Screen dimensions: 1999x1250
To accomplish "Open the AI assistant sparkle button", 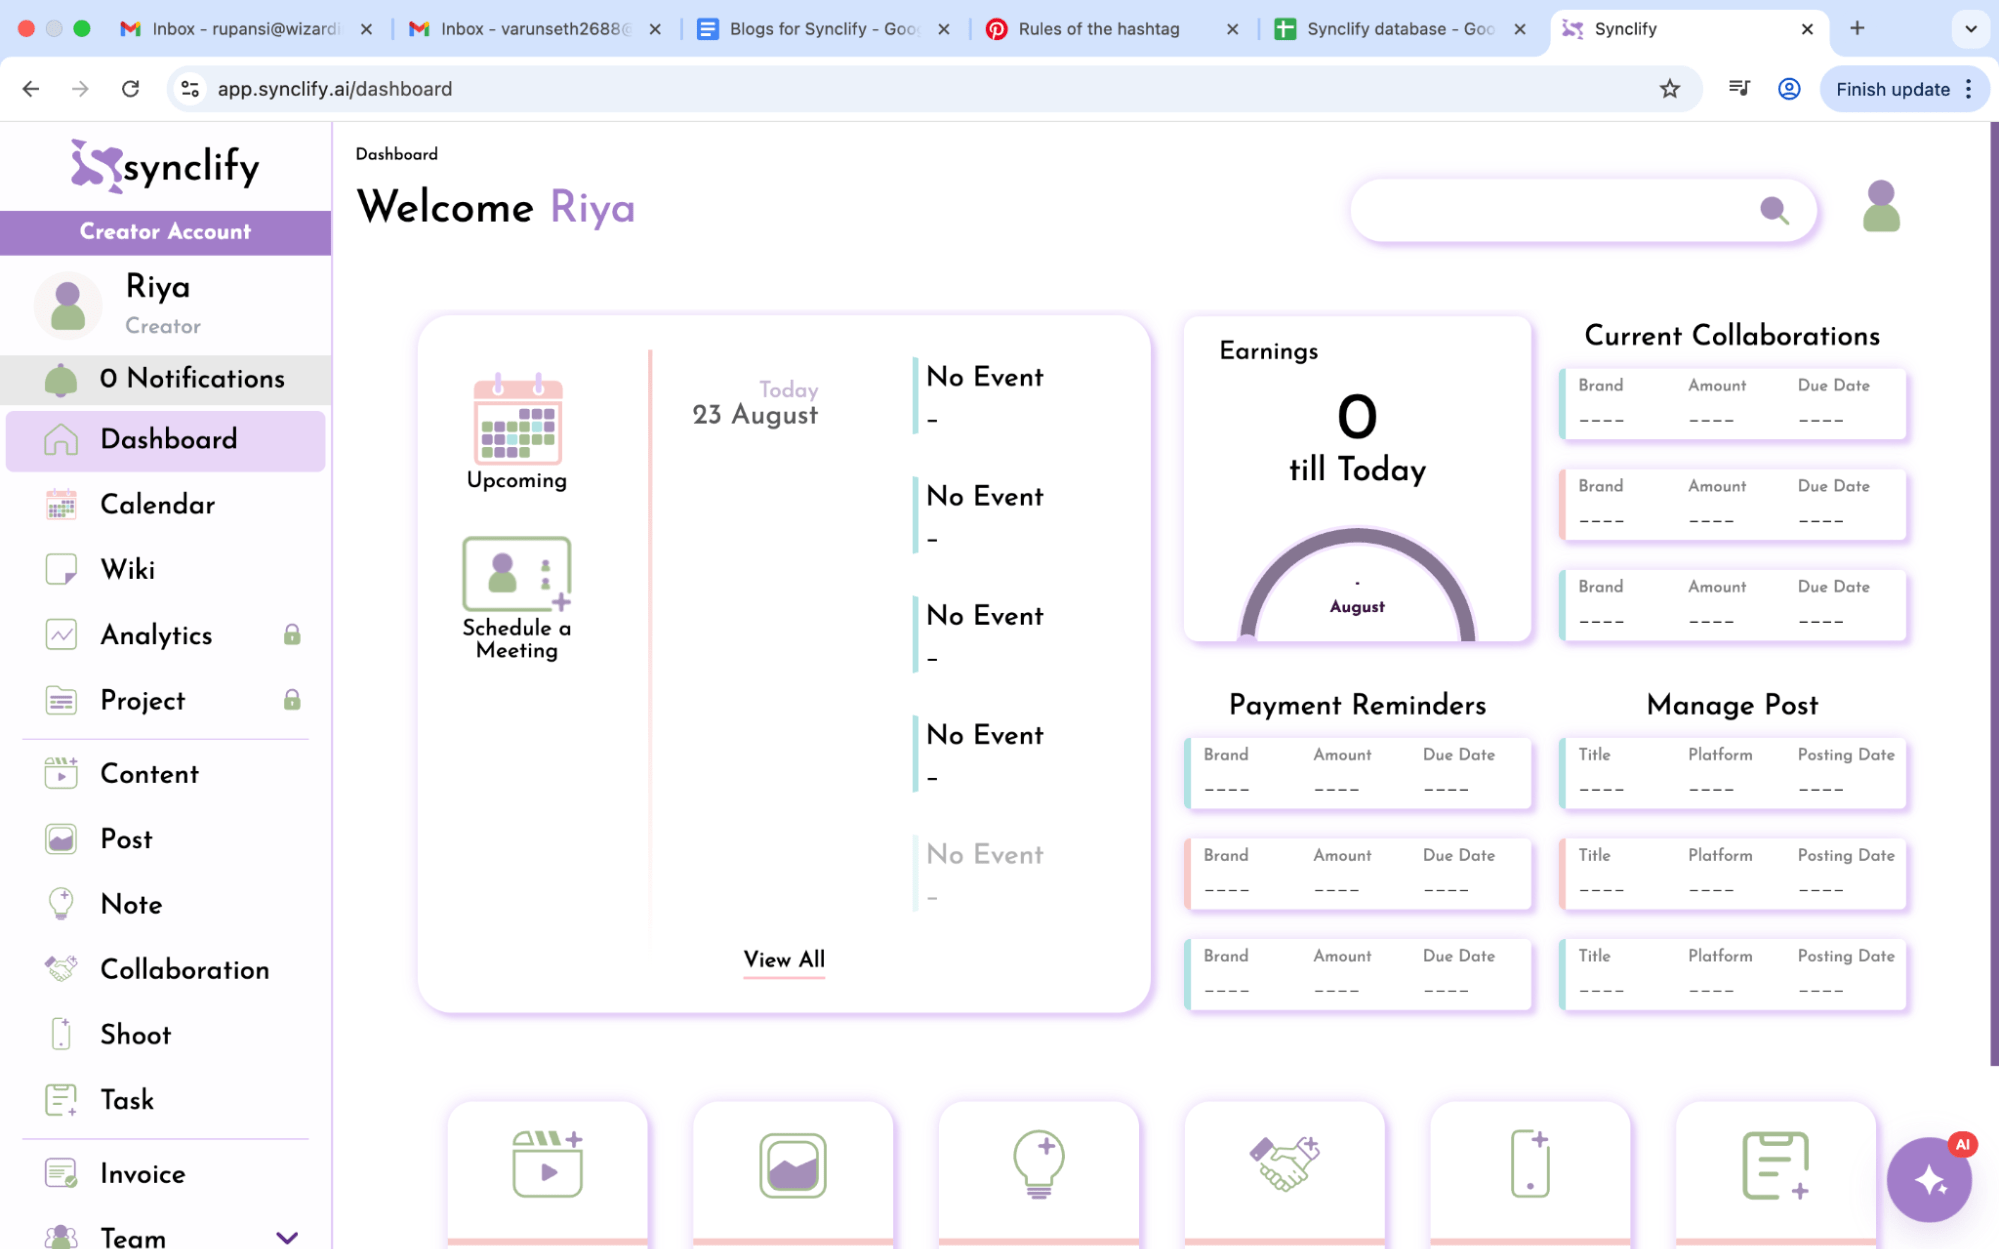I will 1929,1180.
